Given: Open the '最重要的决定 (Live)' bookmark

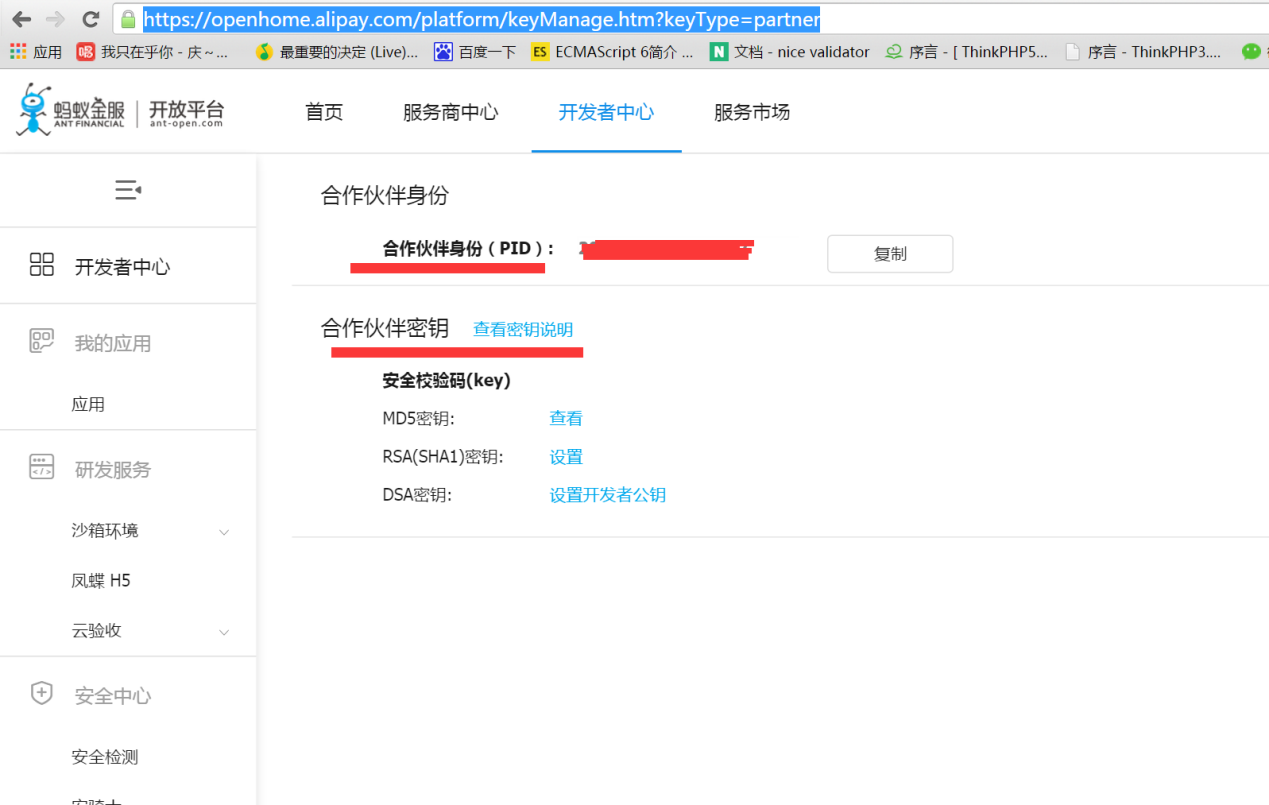Looking at the screenshot, I should [x=337, y=52].
